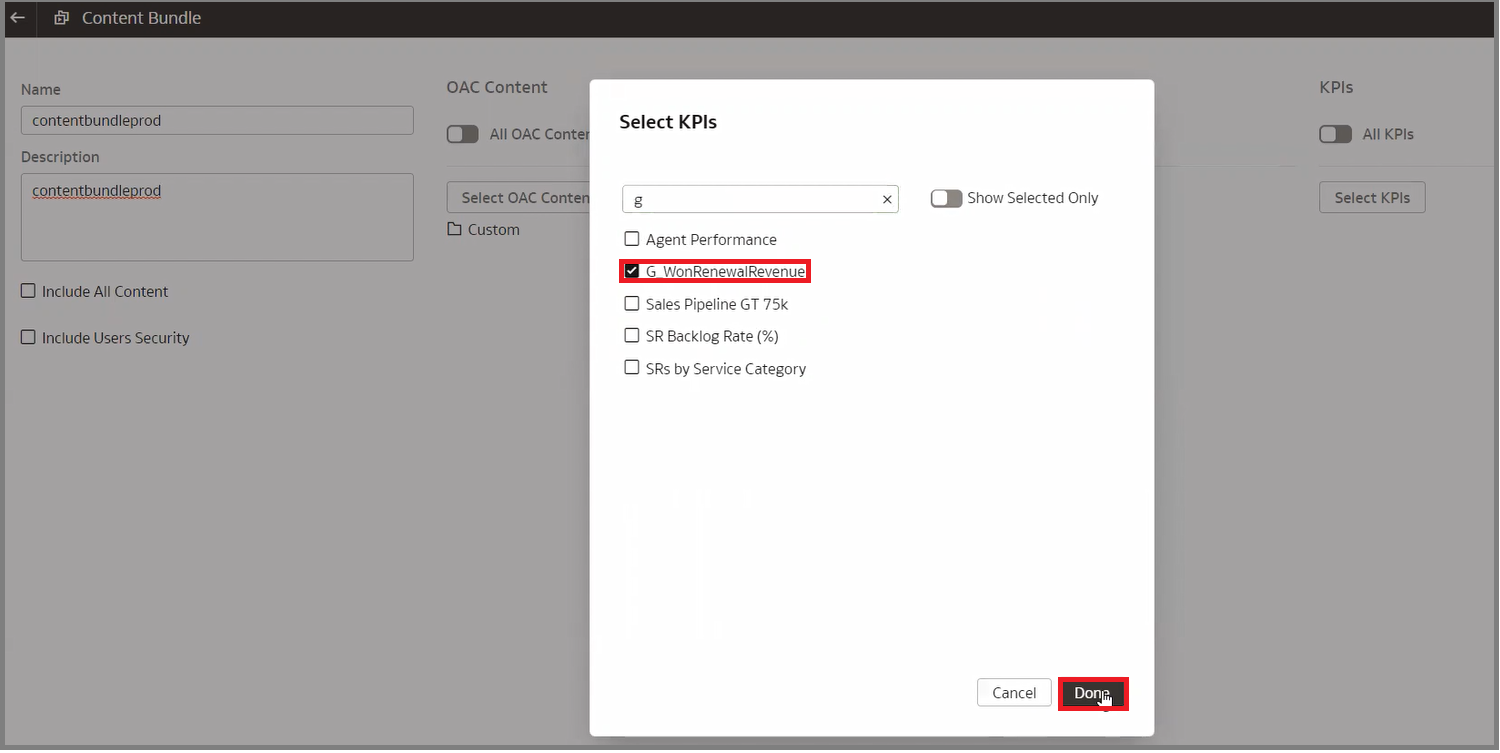This screenshot has width=1500, height=753.
Task: Turn on the All KPIs switch
Action: click(x=1334, y=133)
